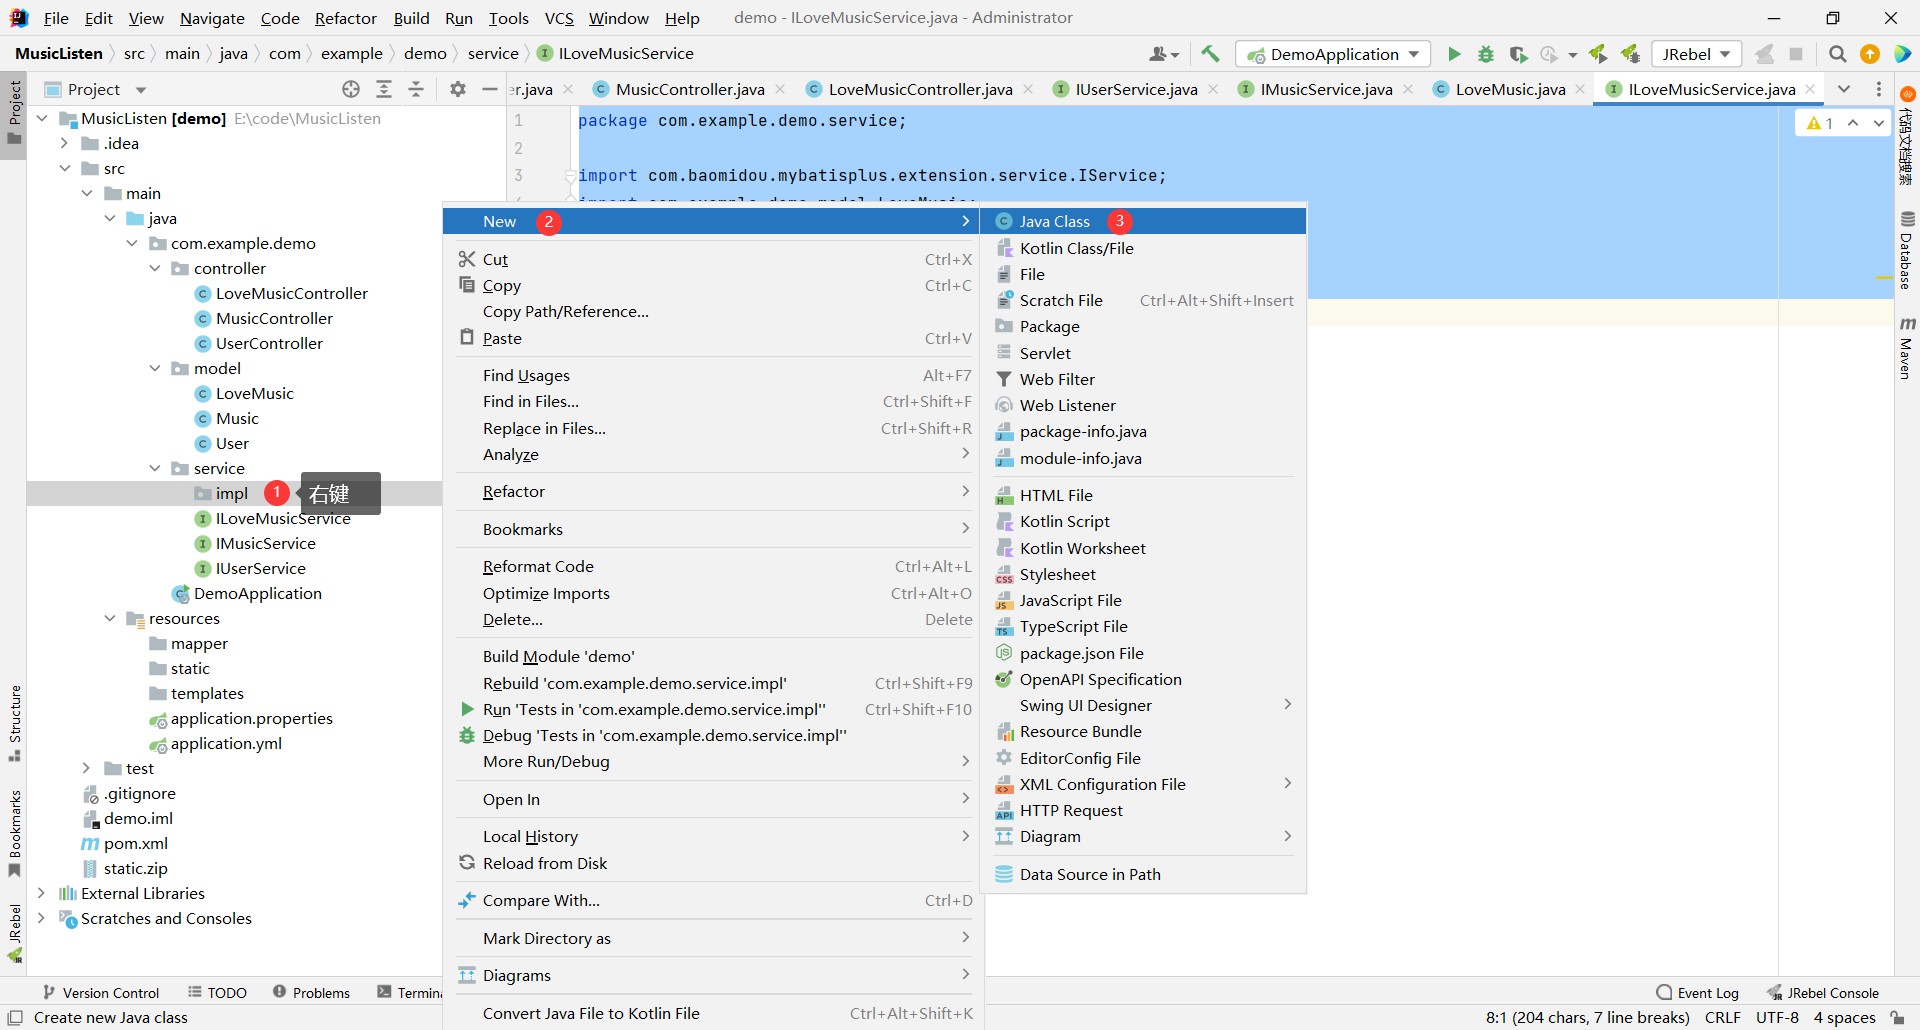Screen dimensions: 1920x1030
Task: Open Version Control tool window
Action: (x=100, y=992)
